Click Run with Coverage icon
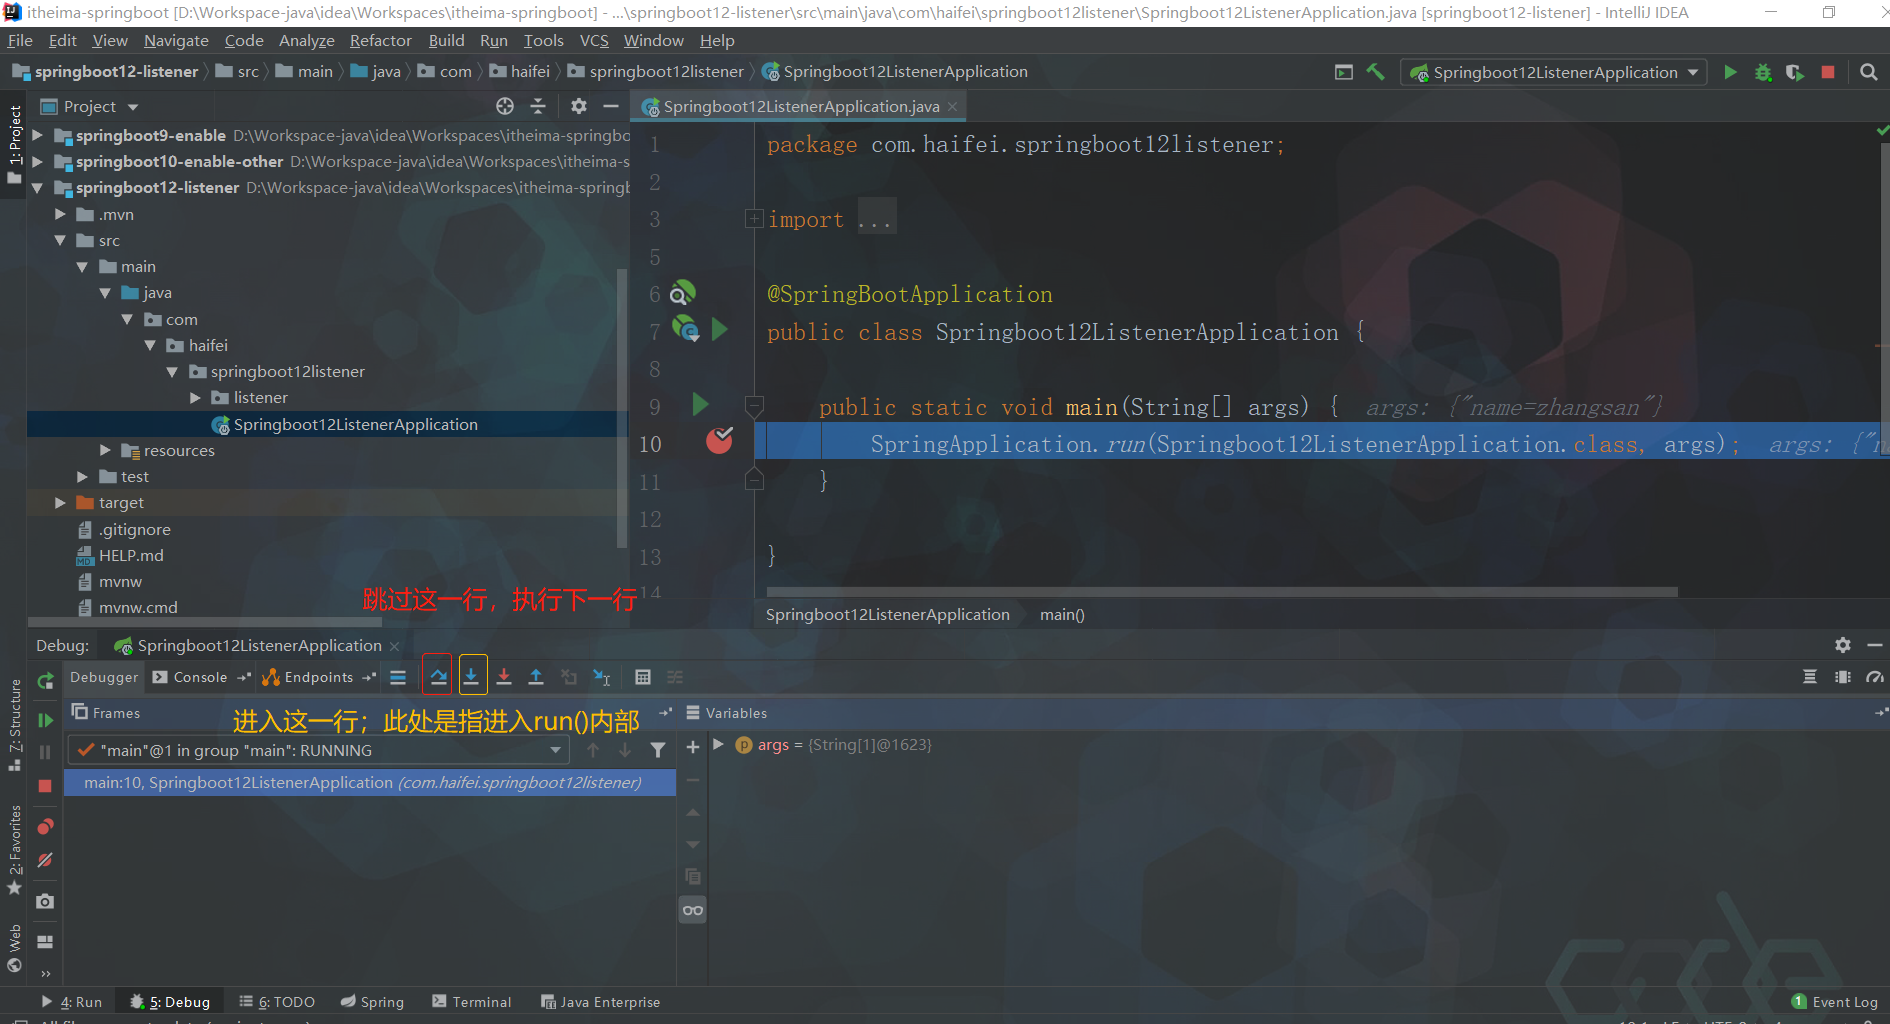 pos(1795,72)
